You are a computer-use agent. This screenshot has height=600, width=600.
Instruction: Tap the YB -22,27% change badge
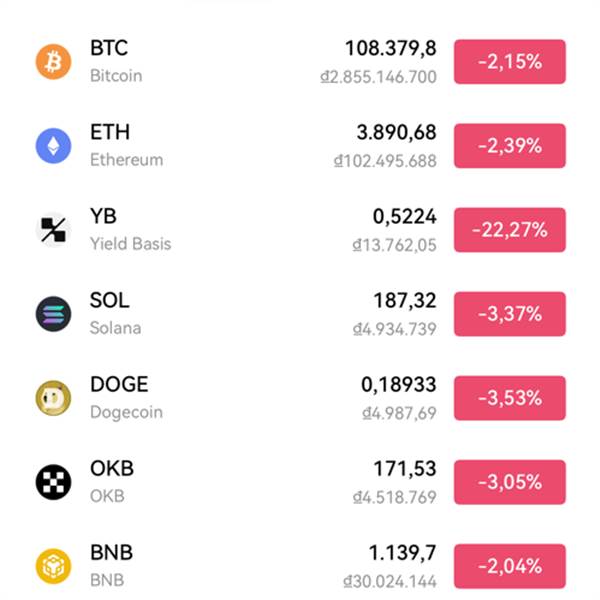[509, 230]
